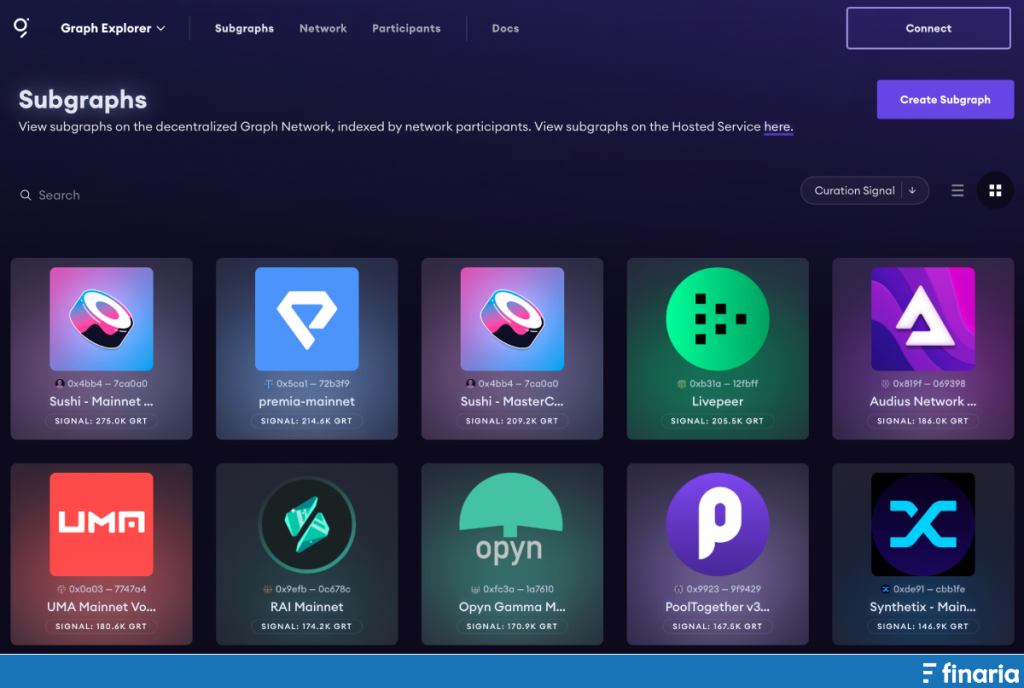1024x688 pixels.
Task: Open the Graph Explorer dropdown
Action: click(113, 28)
